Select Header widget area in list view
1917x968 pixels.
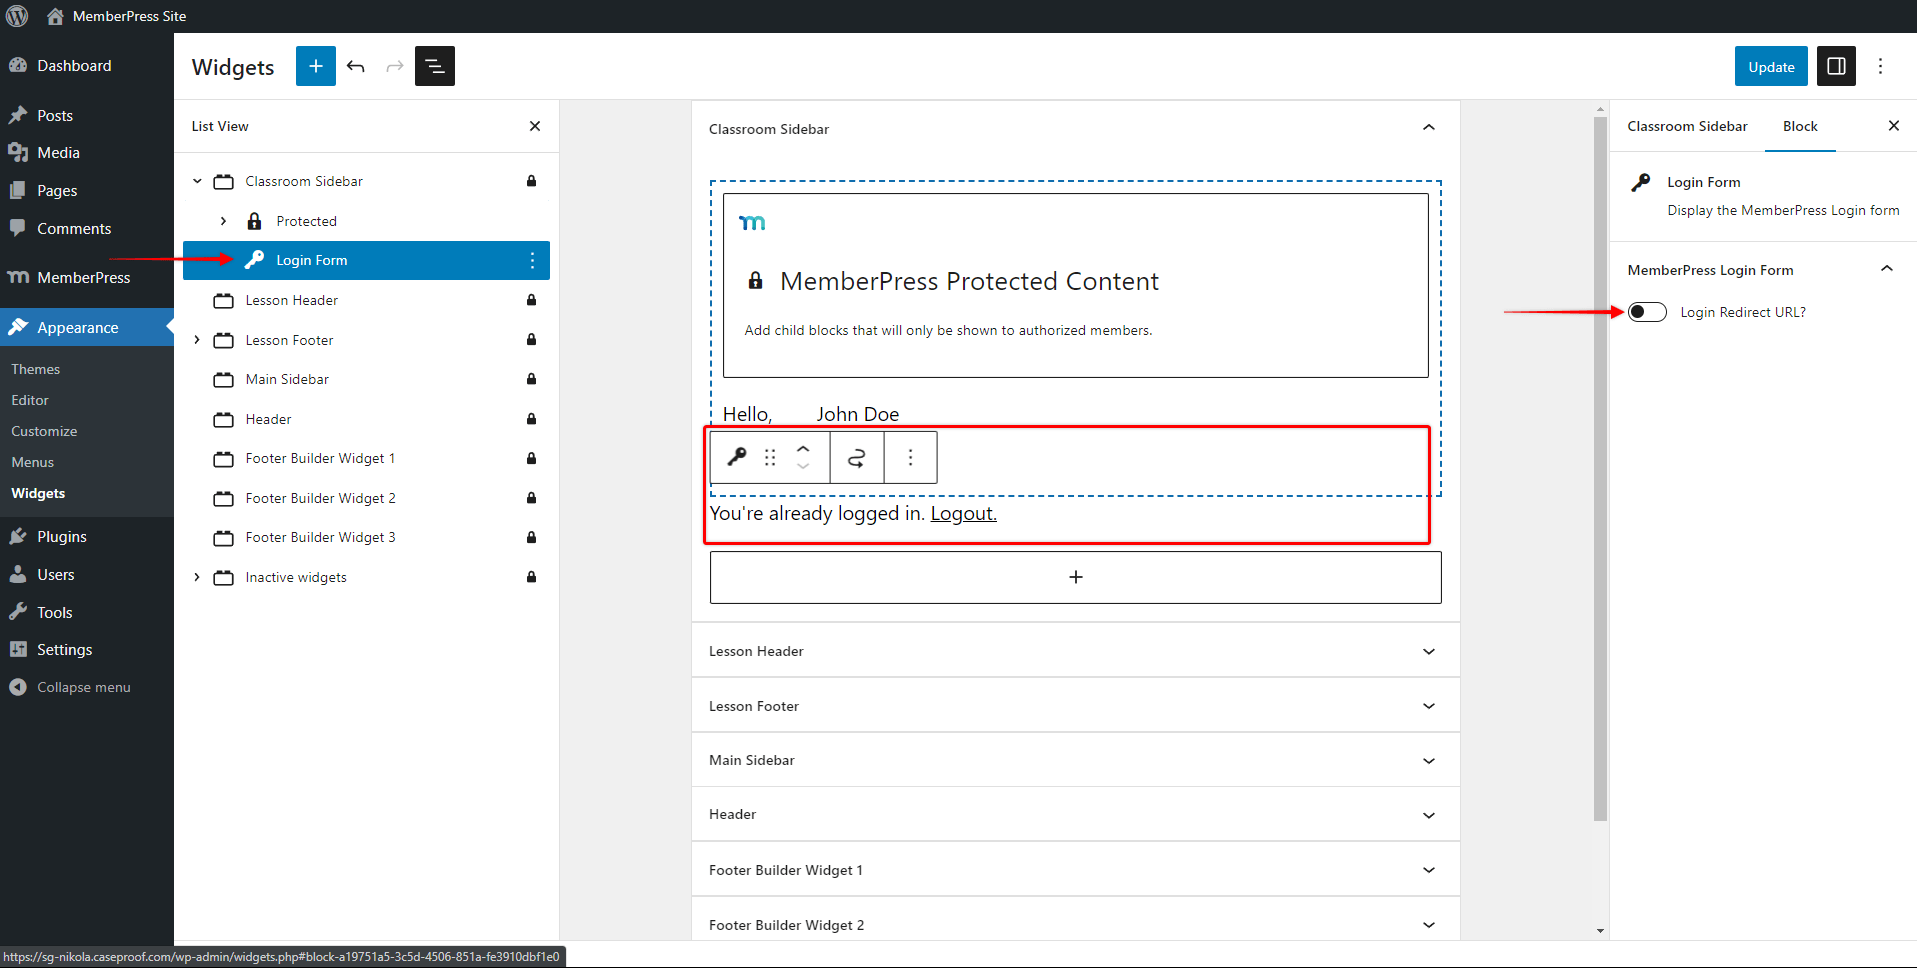(x=268, y=419)
